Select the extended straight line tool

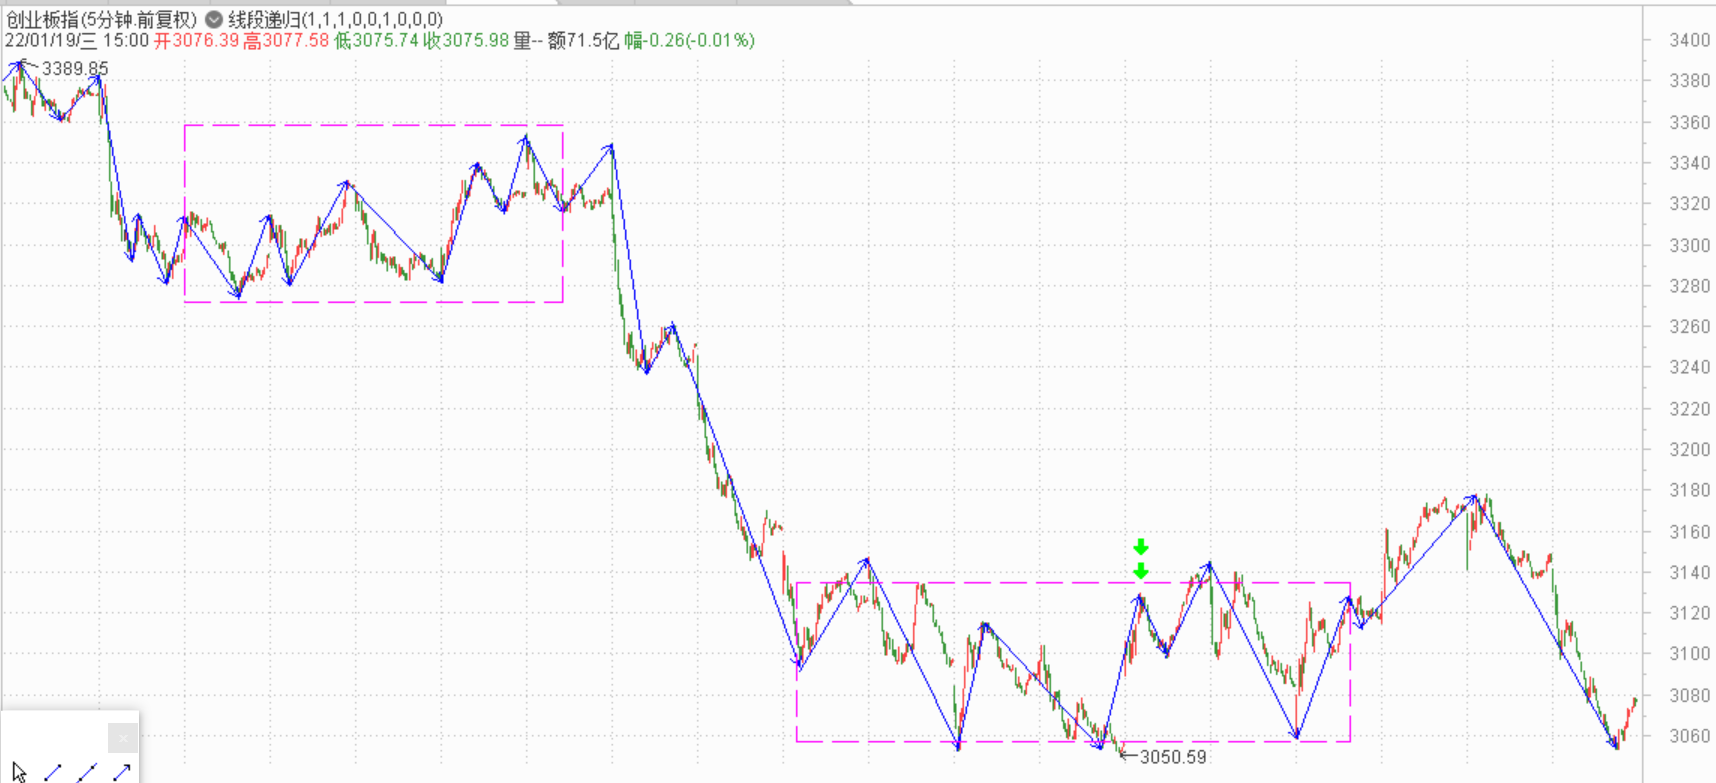(x=87, y=772)
